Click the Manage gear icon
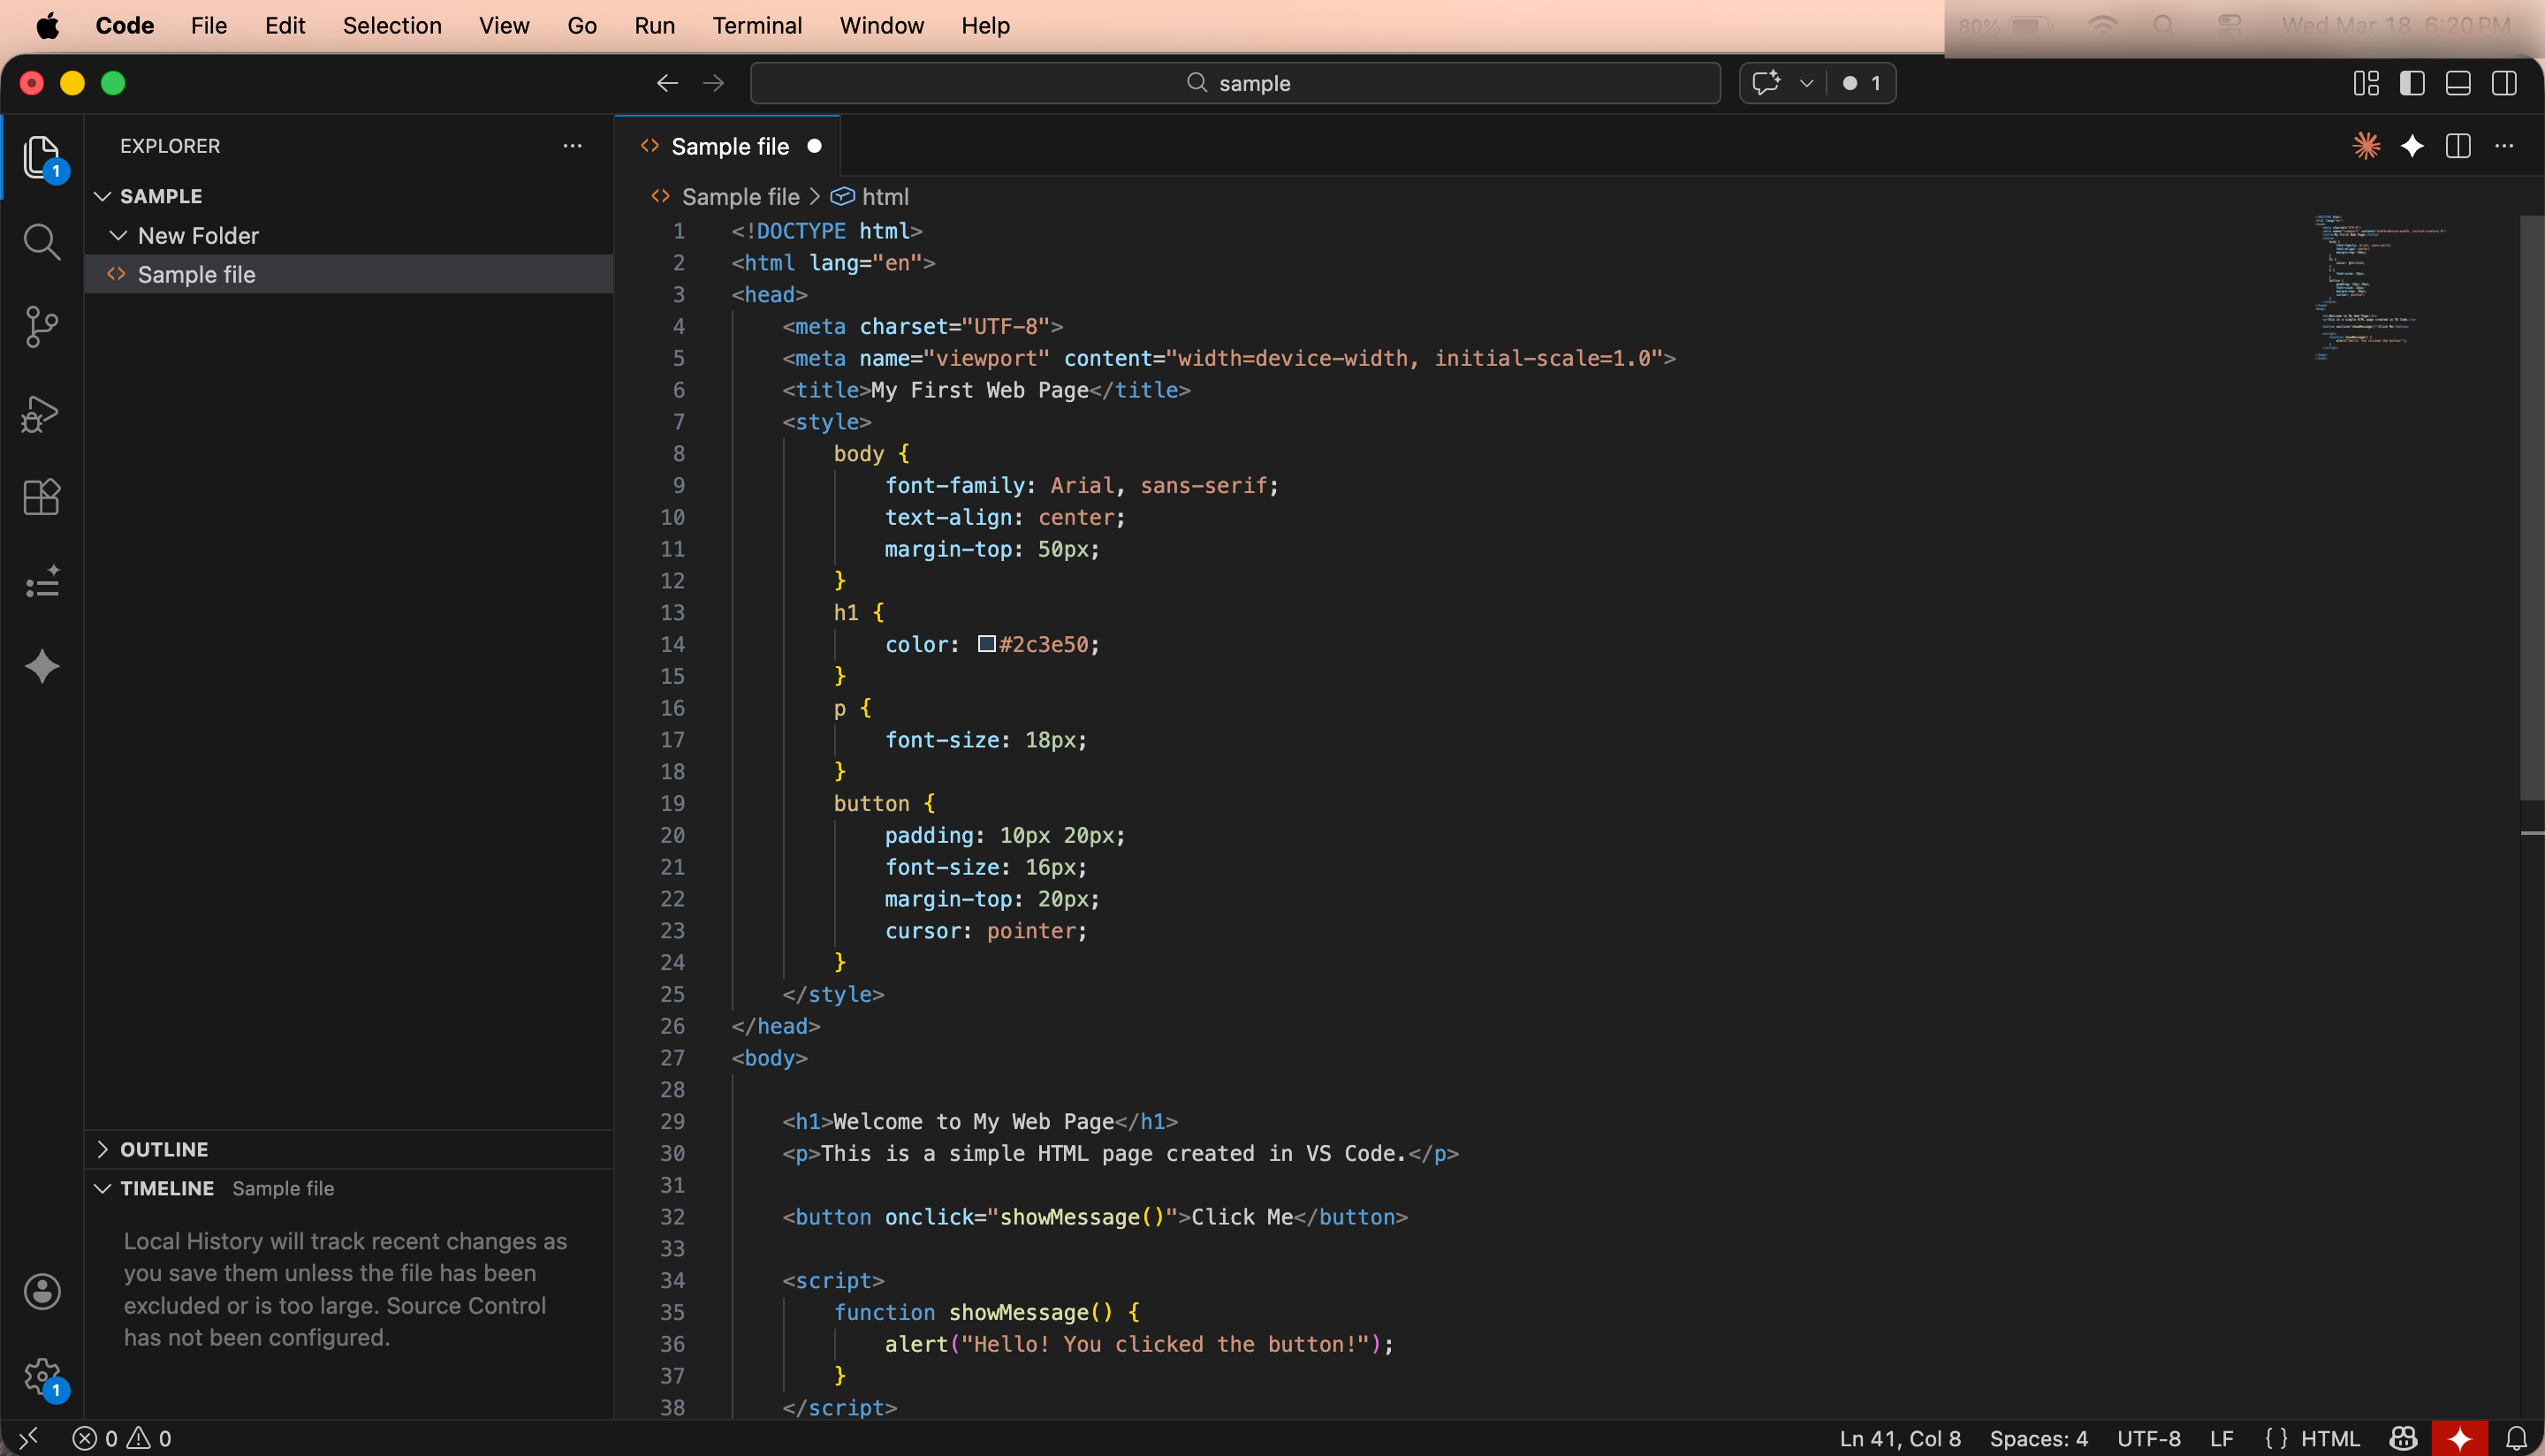Screen dimensions: 2545x1456 (x=41, y=1377)
